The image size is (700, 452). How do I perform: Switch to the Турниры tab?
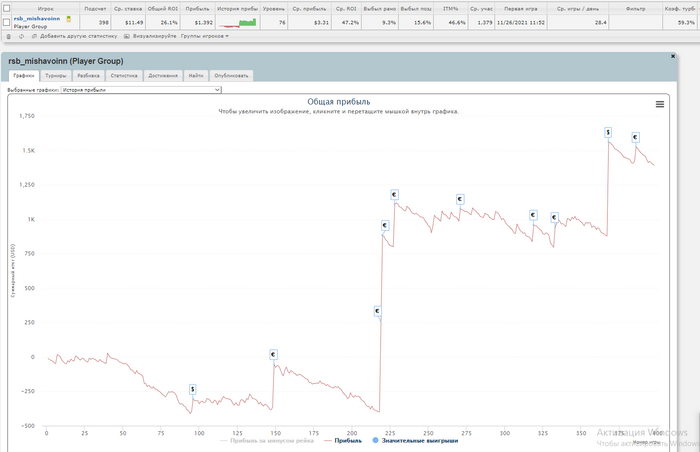[x=56, y=75]
